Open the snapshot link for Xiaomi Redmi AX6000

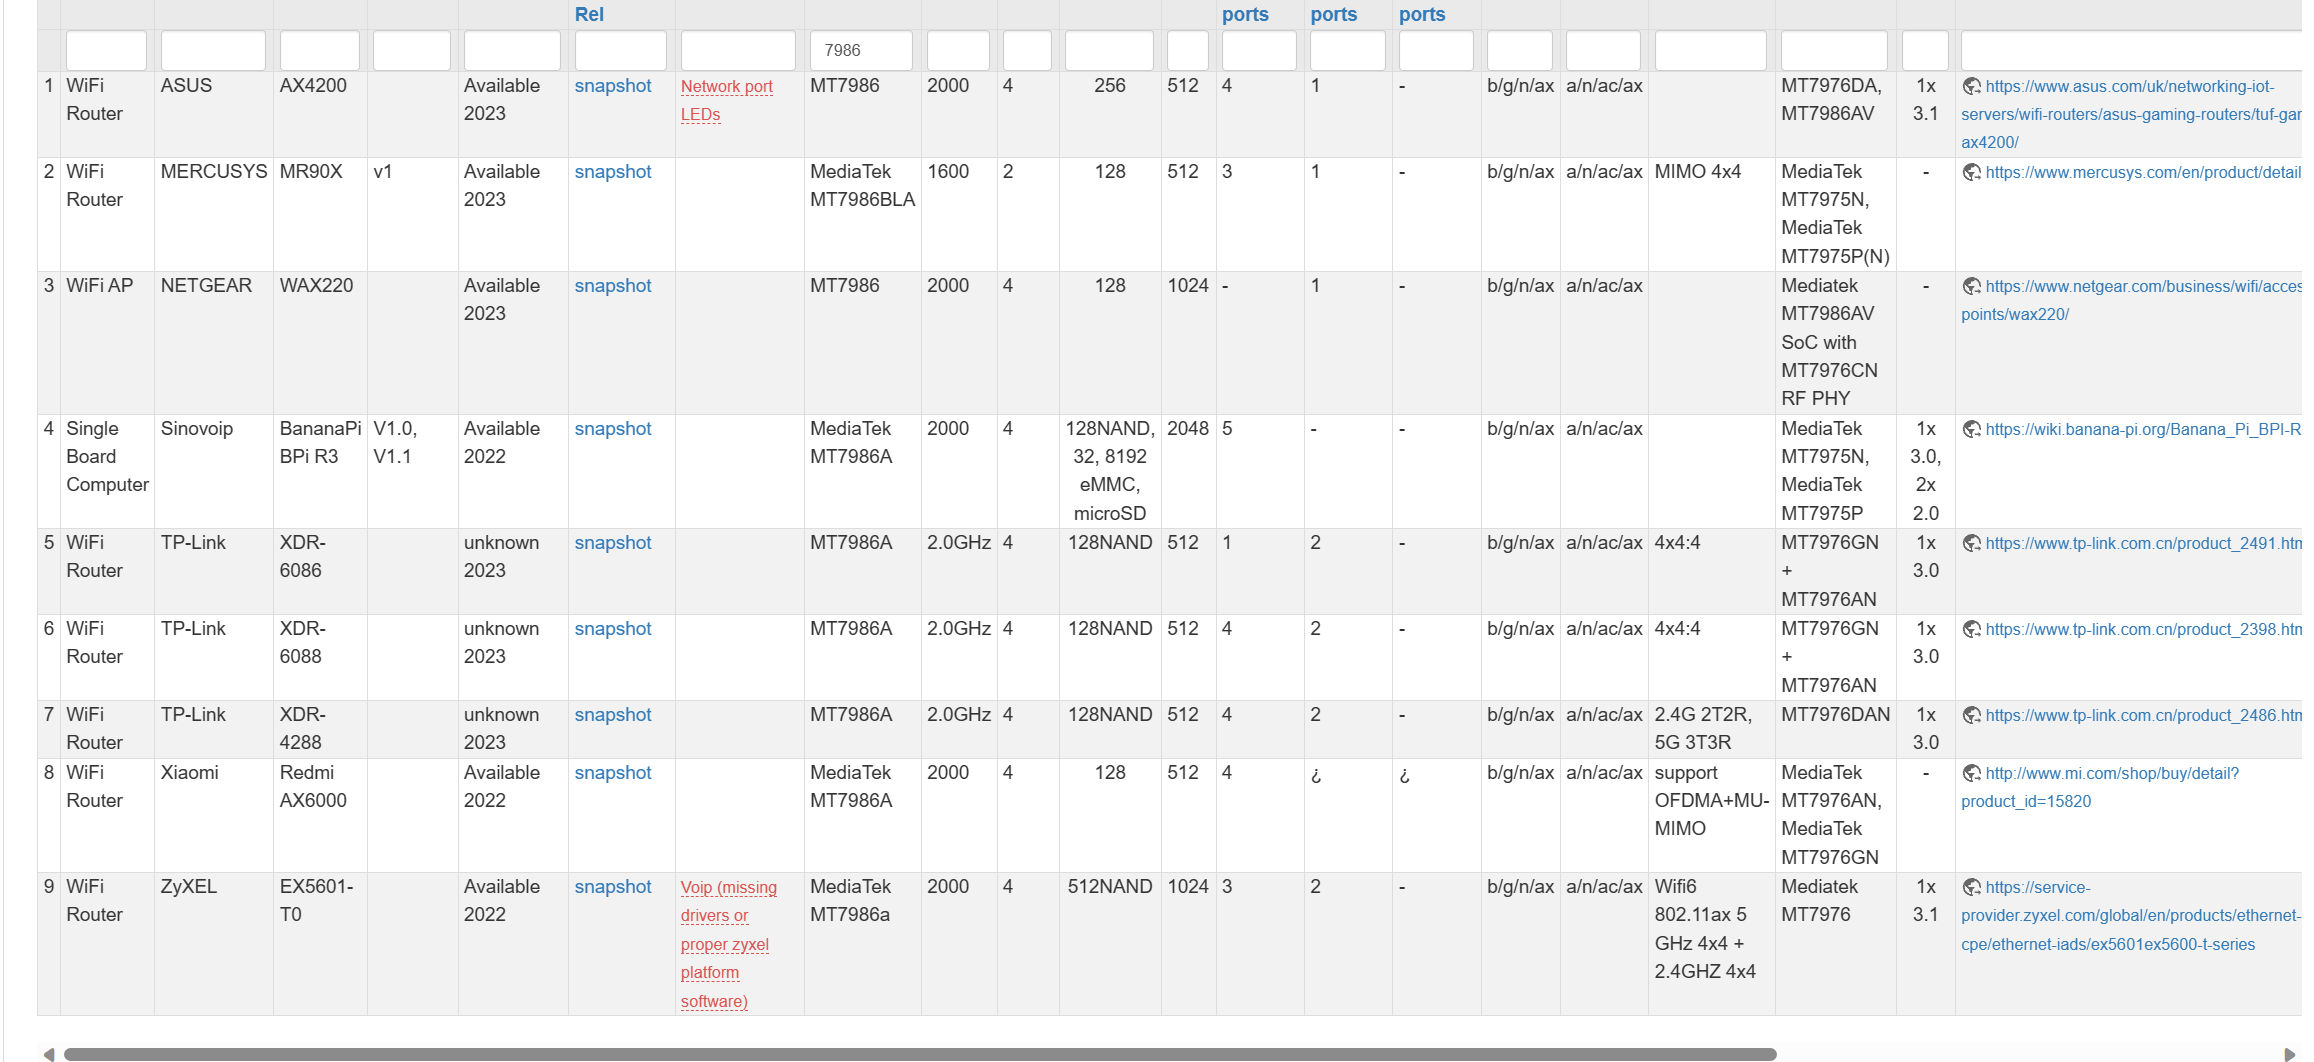[x=613, y=773]
